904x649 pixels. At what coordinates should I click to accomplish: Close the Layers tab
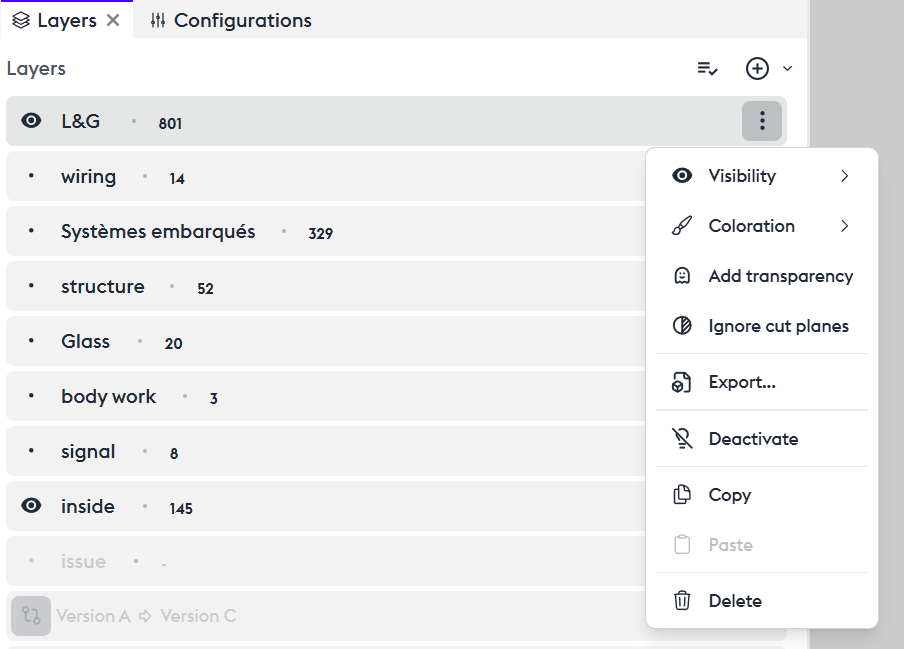coord(113,20)
